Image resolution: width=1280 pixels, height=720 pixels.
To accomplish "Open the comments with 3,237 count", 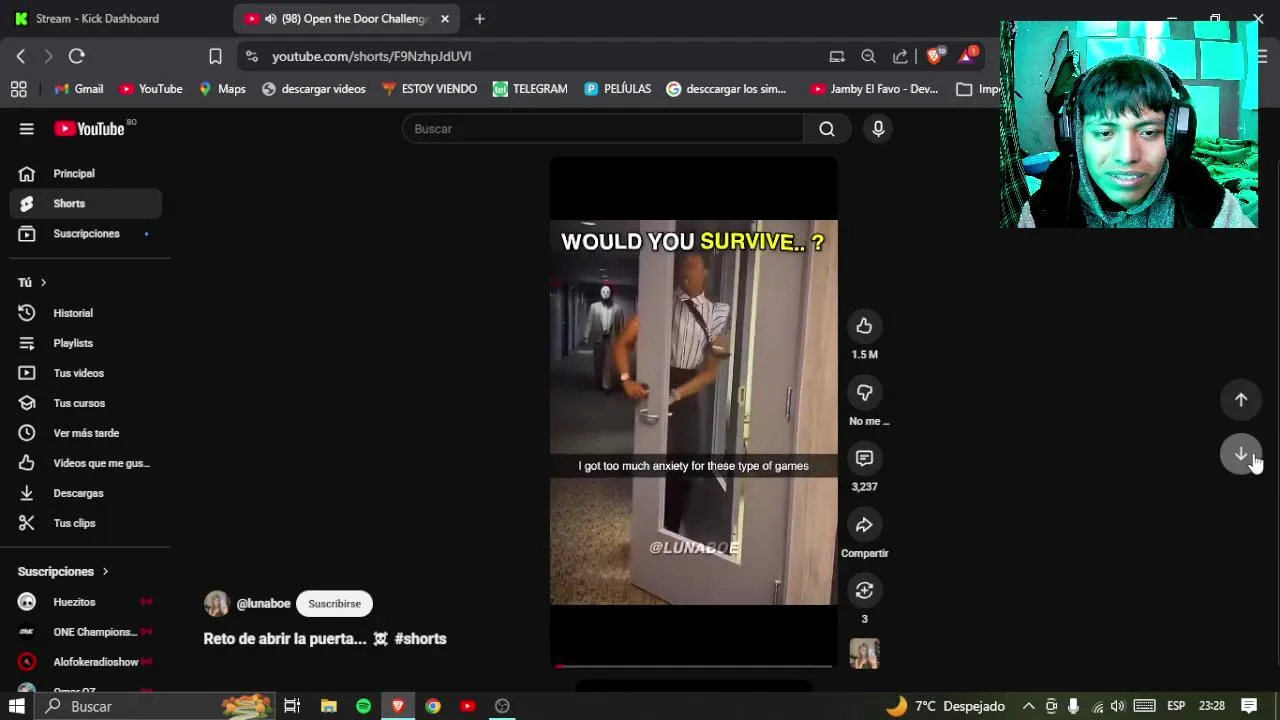I will (864, 458).
